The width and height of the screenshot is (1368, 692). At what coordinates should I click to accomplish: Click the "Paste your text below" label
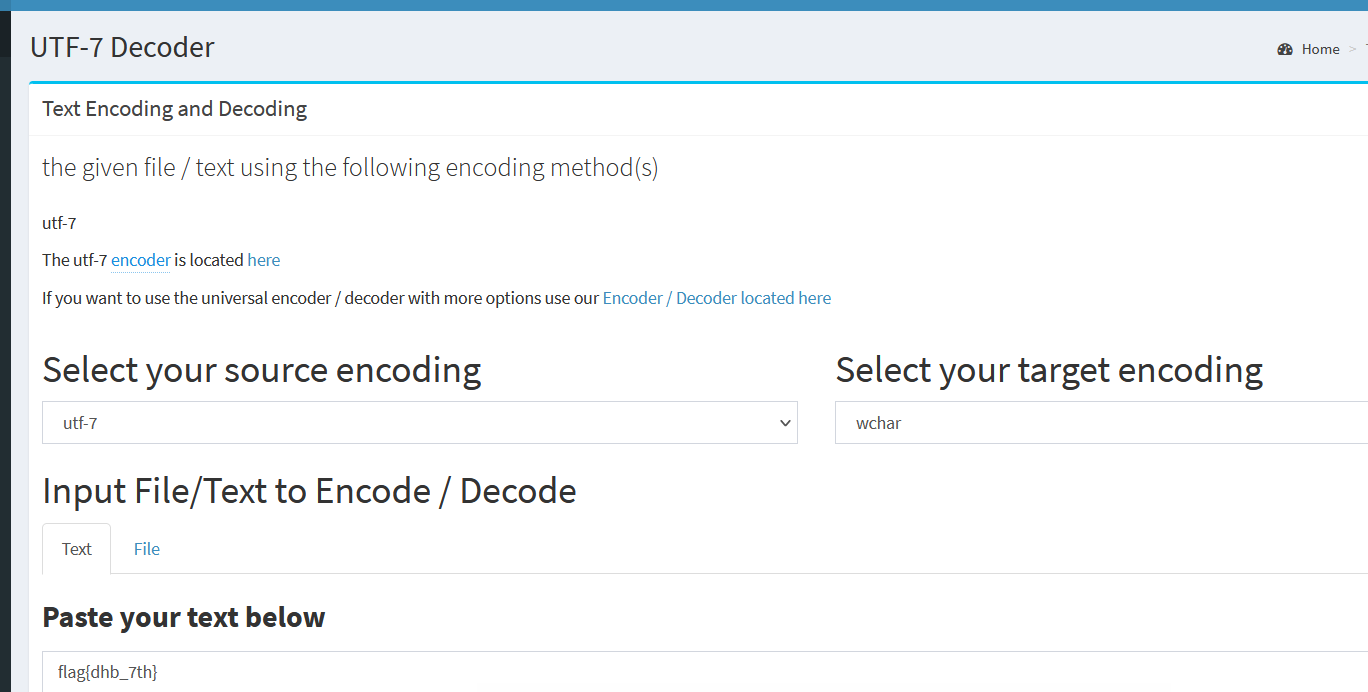click(x=183, y=617)
